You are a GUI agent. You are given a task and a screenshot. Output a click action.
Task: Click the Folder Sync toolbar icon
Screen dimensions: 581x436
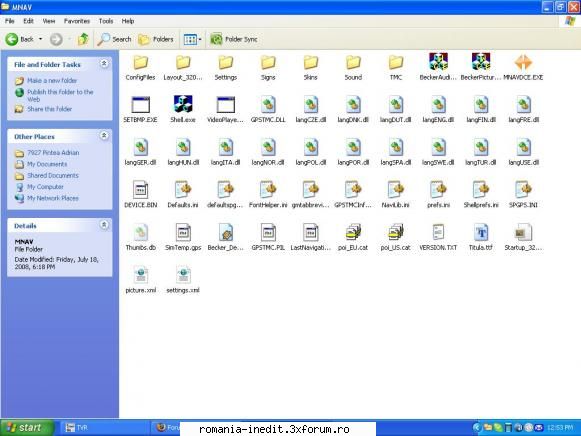click(x=216, y=39)
